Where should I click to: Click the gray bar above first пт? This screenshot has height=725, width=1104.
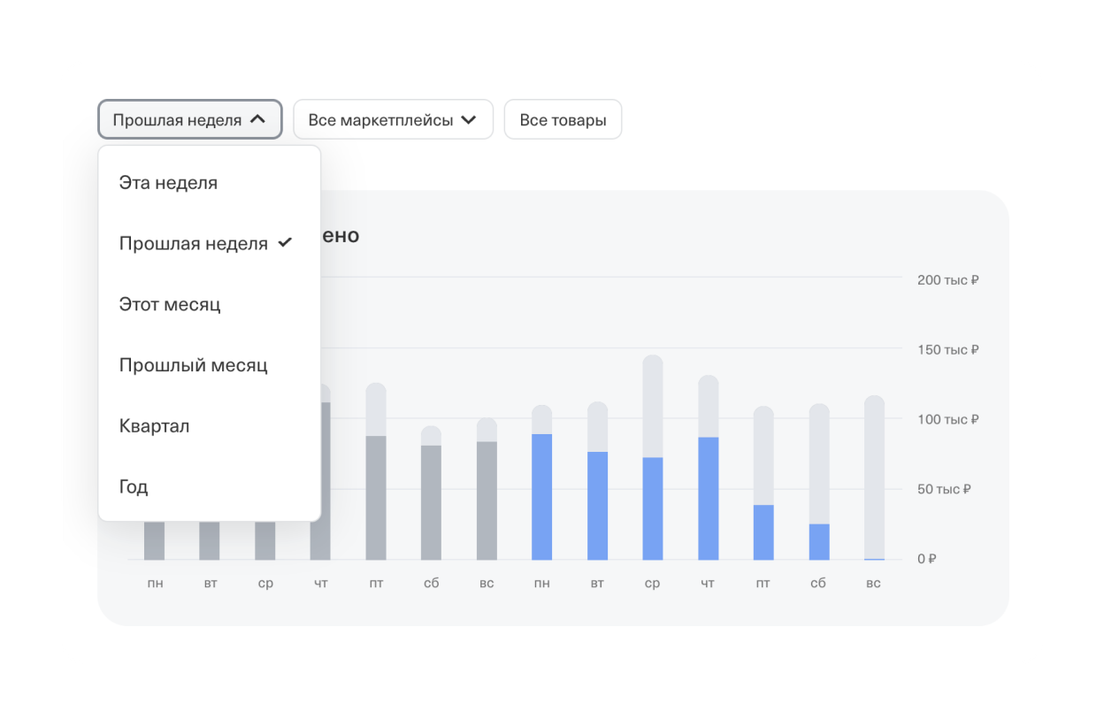point(376,497)
